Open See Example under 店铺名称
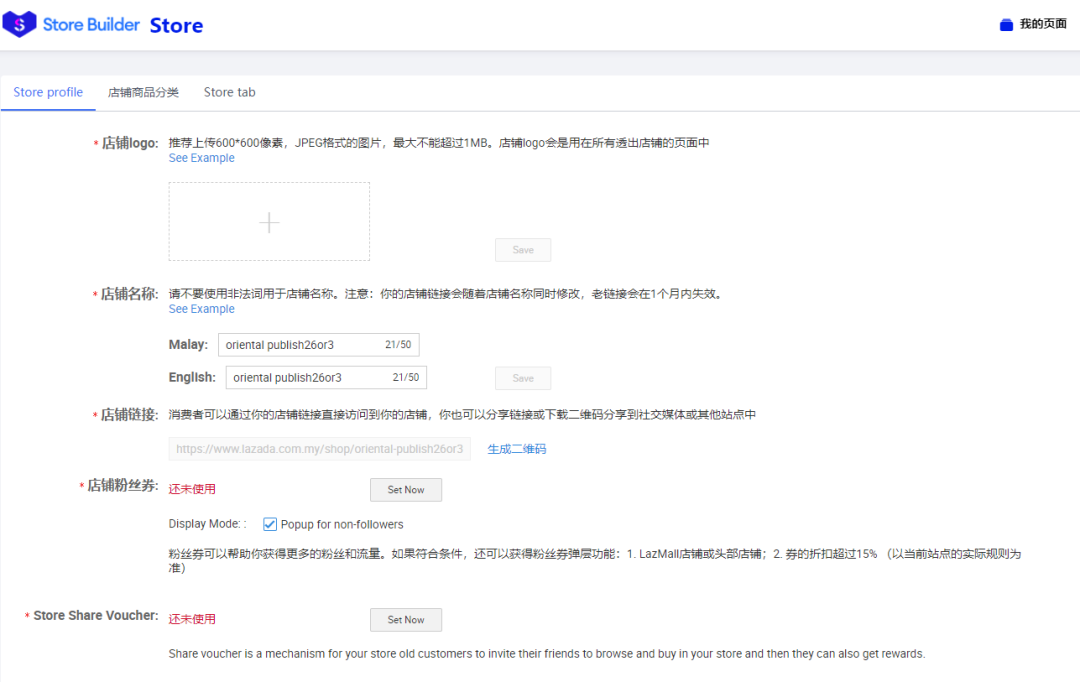Image resolution: width=1080 pixels, height=682 pixels. coord(201,308)
